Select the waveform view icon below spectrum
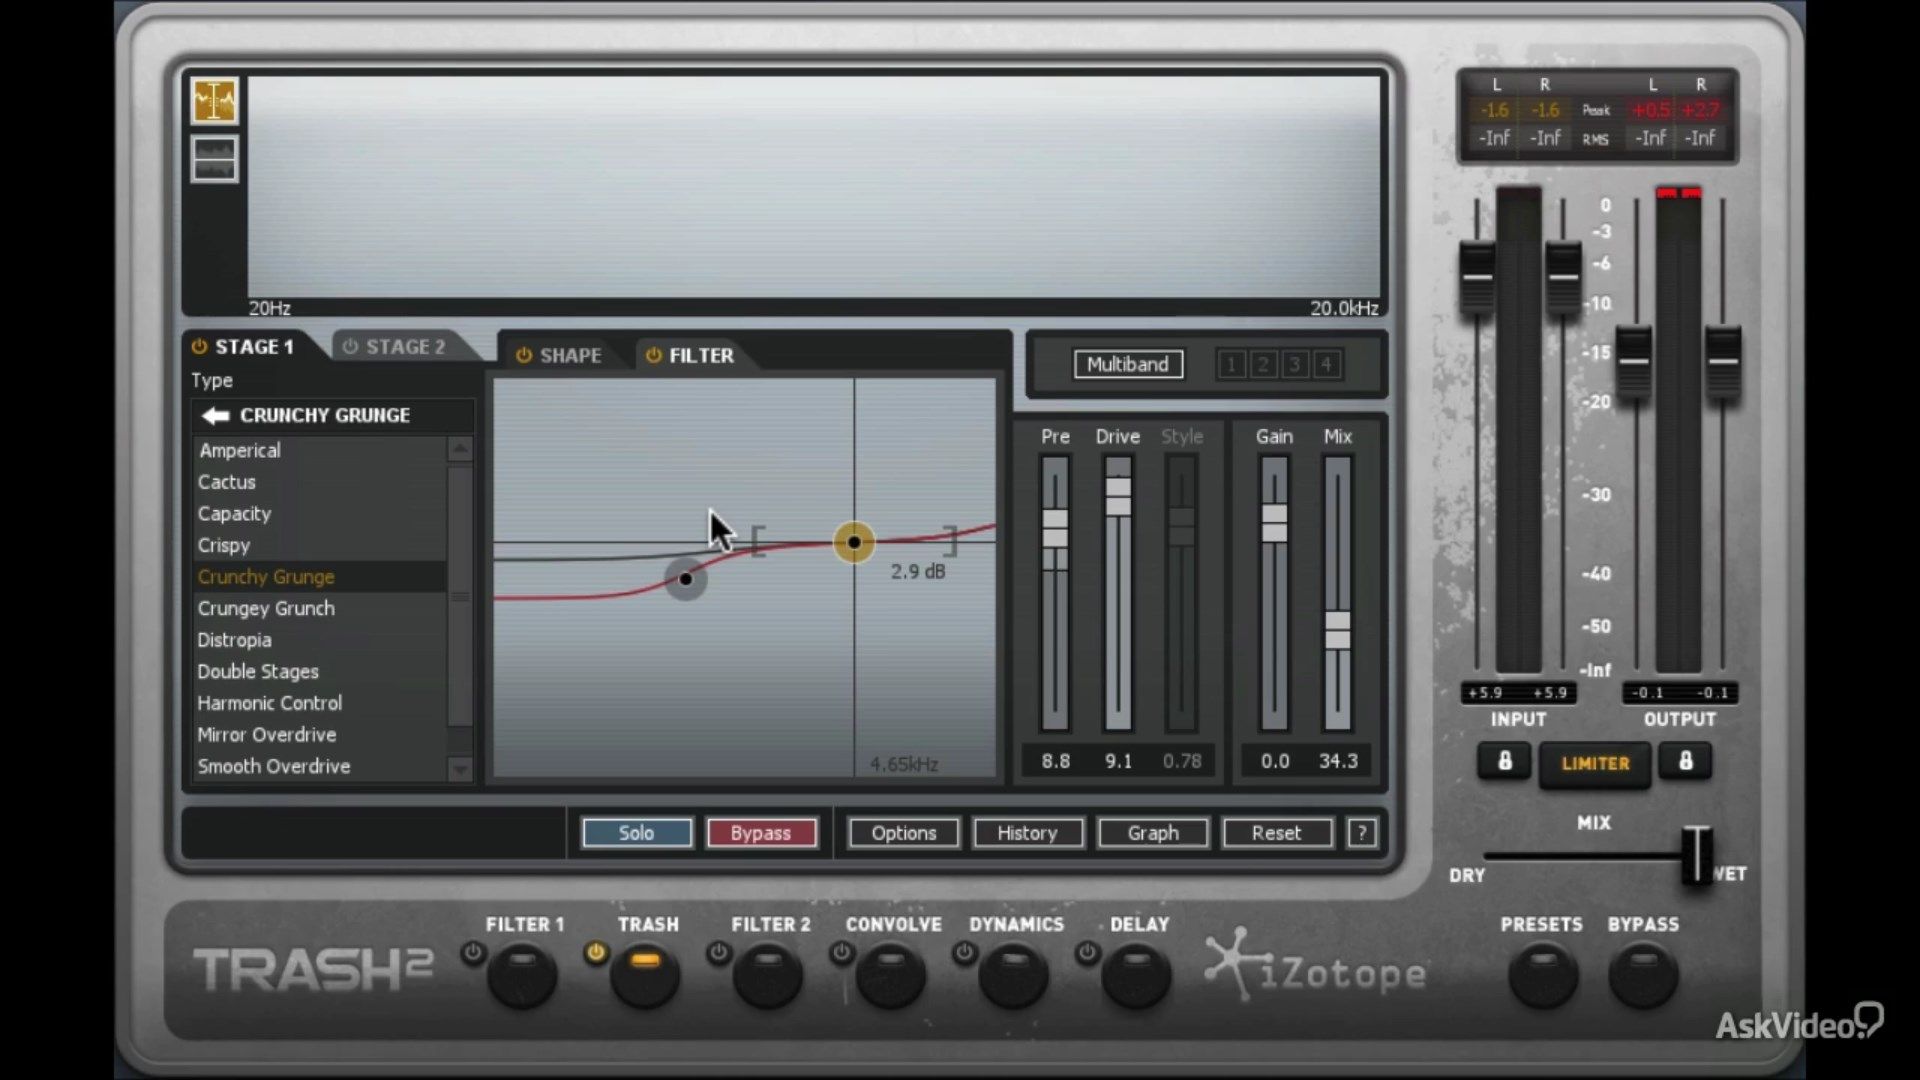This screenshot has height=1080, width=1920. point(214,159)
